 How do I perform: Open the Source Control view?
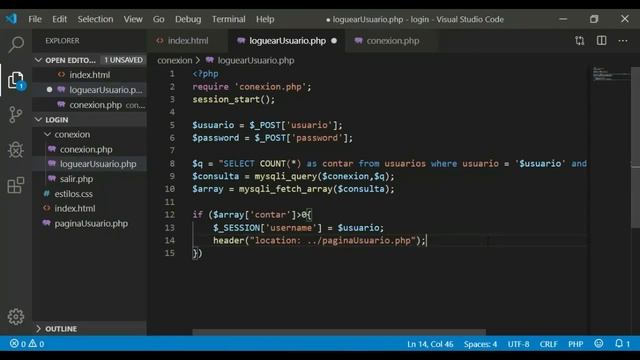(16, 115)
